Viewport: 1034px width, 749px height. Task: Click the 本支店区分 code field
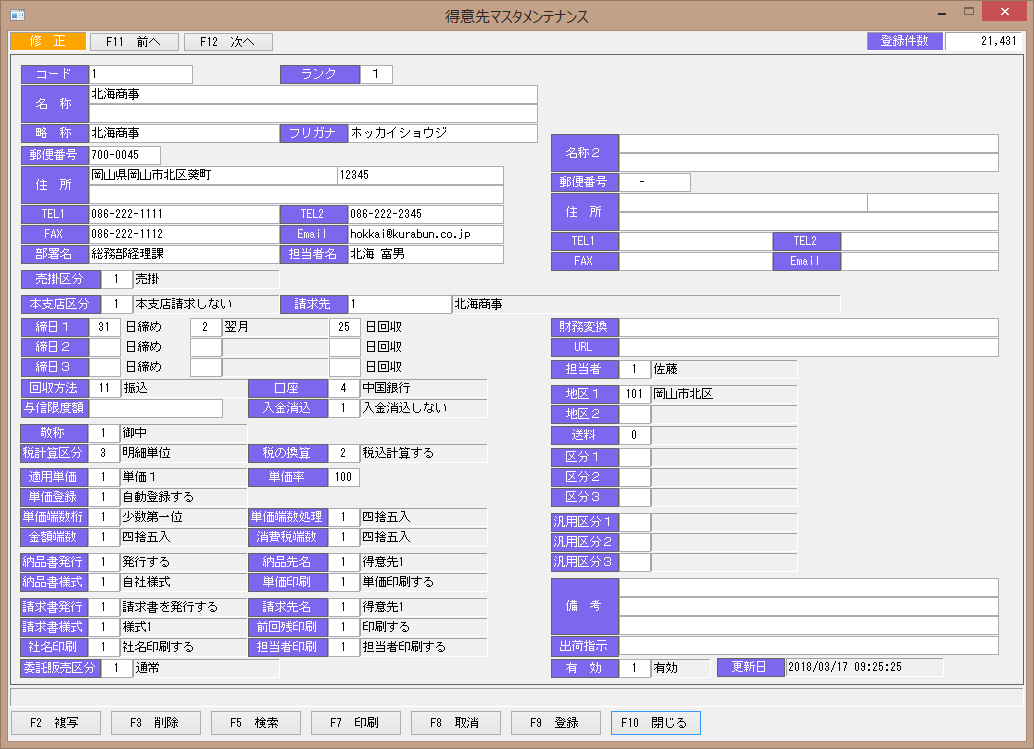[117, 304]
